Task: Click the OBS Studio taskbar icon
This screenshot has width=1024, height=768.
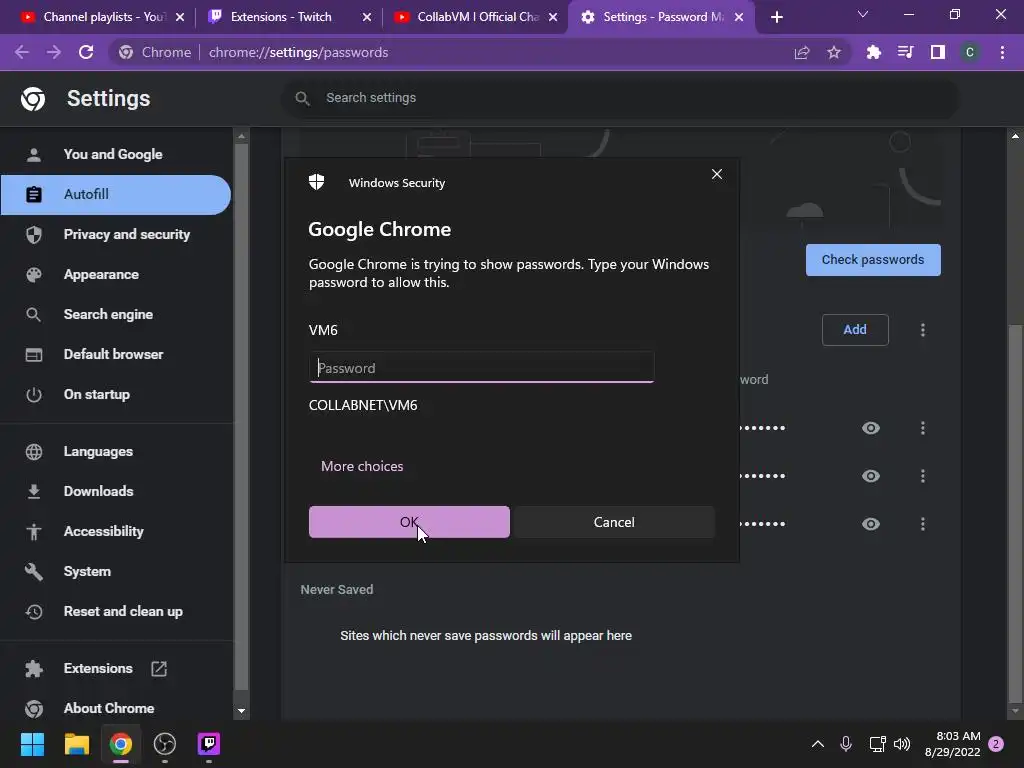Action: point(165,744)
